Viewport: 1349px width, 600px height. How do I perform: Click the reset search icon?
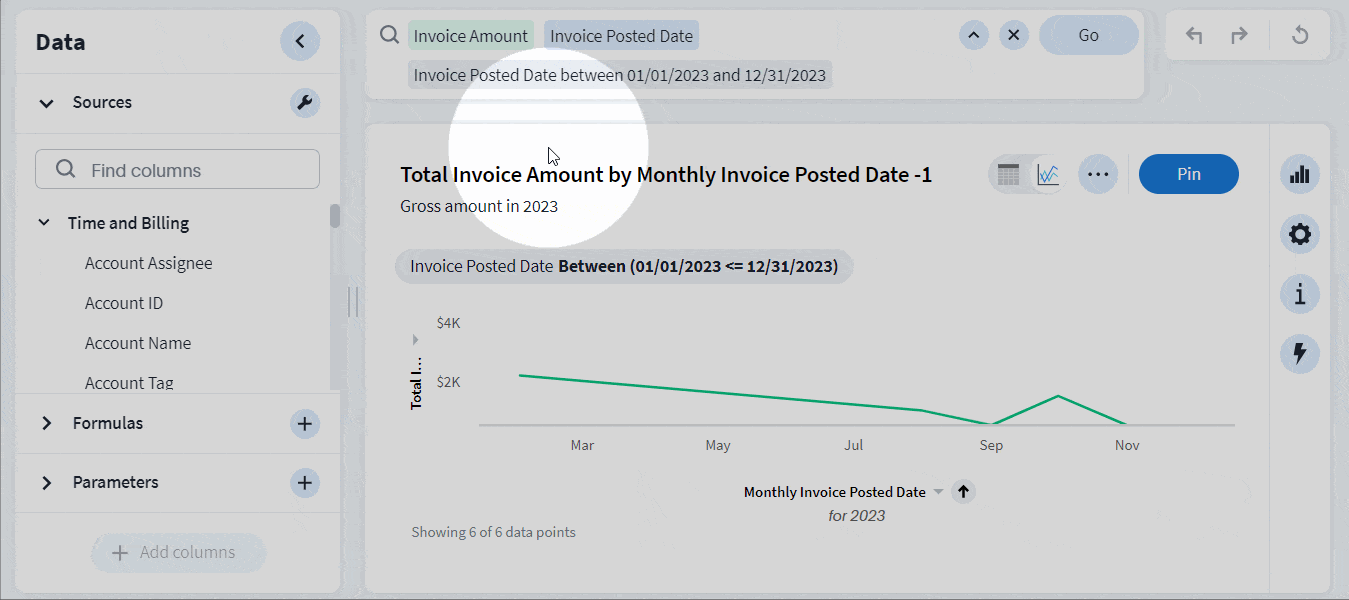point(1300,36)
